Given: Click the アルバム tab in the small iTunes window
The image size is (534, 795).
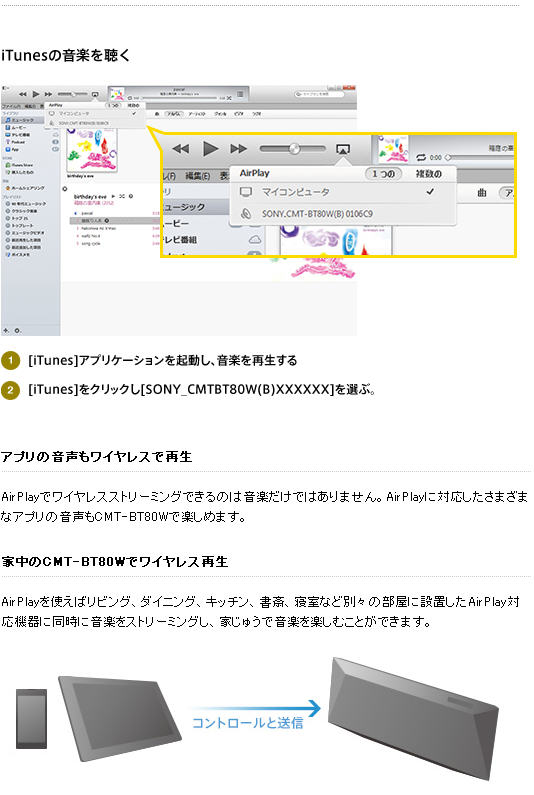Looking at the screenshot, I should tap(174, 114).
